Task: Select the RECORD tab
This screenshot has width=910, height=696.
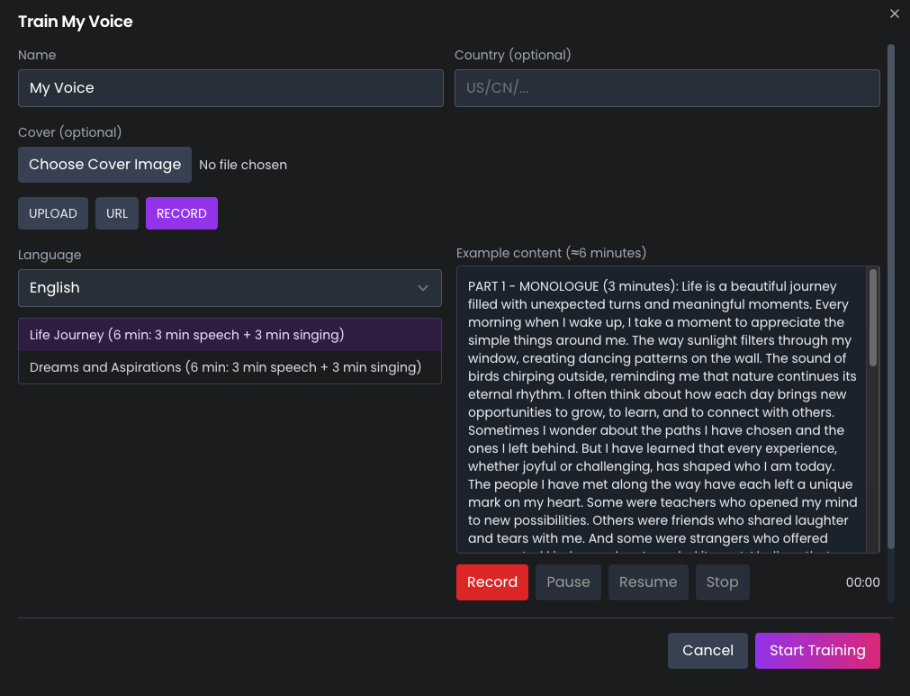Action: point(181,213)
